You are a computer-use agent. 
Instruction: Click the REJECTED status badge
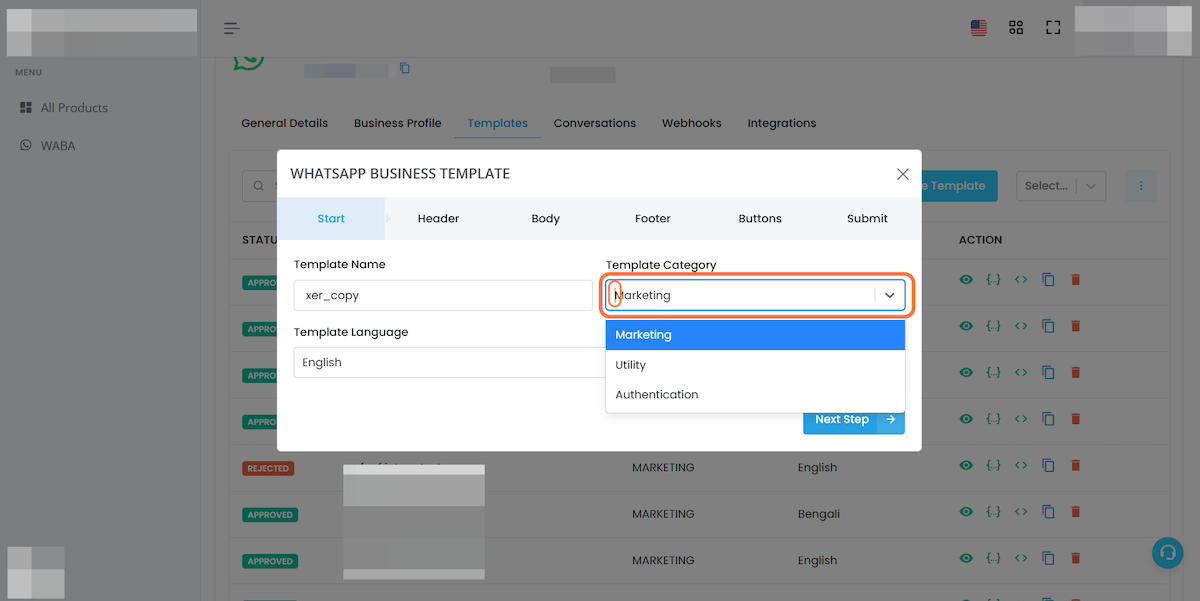point(268,468)
